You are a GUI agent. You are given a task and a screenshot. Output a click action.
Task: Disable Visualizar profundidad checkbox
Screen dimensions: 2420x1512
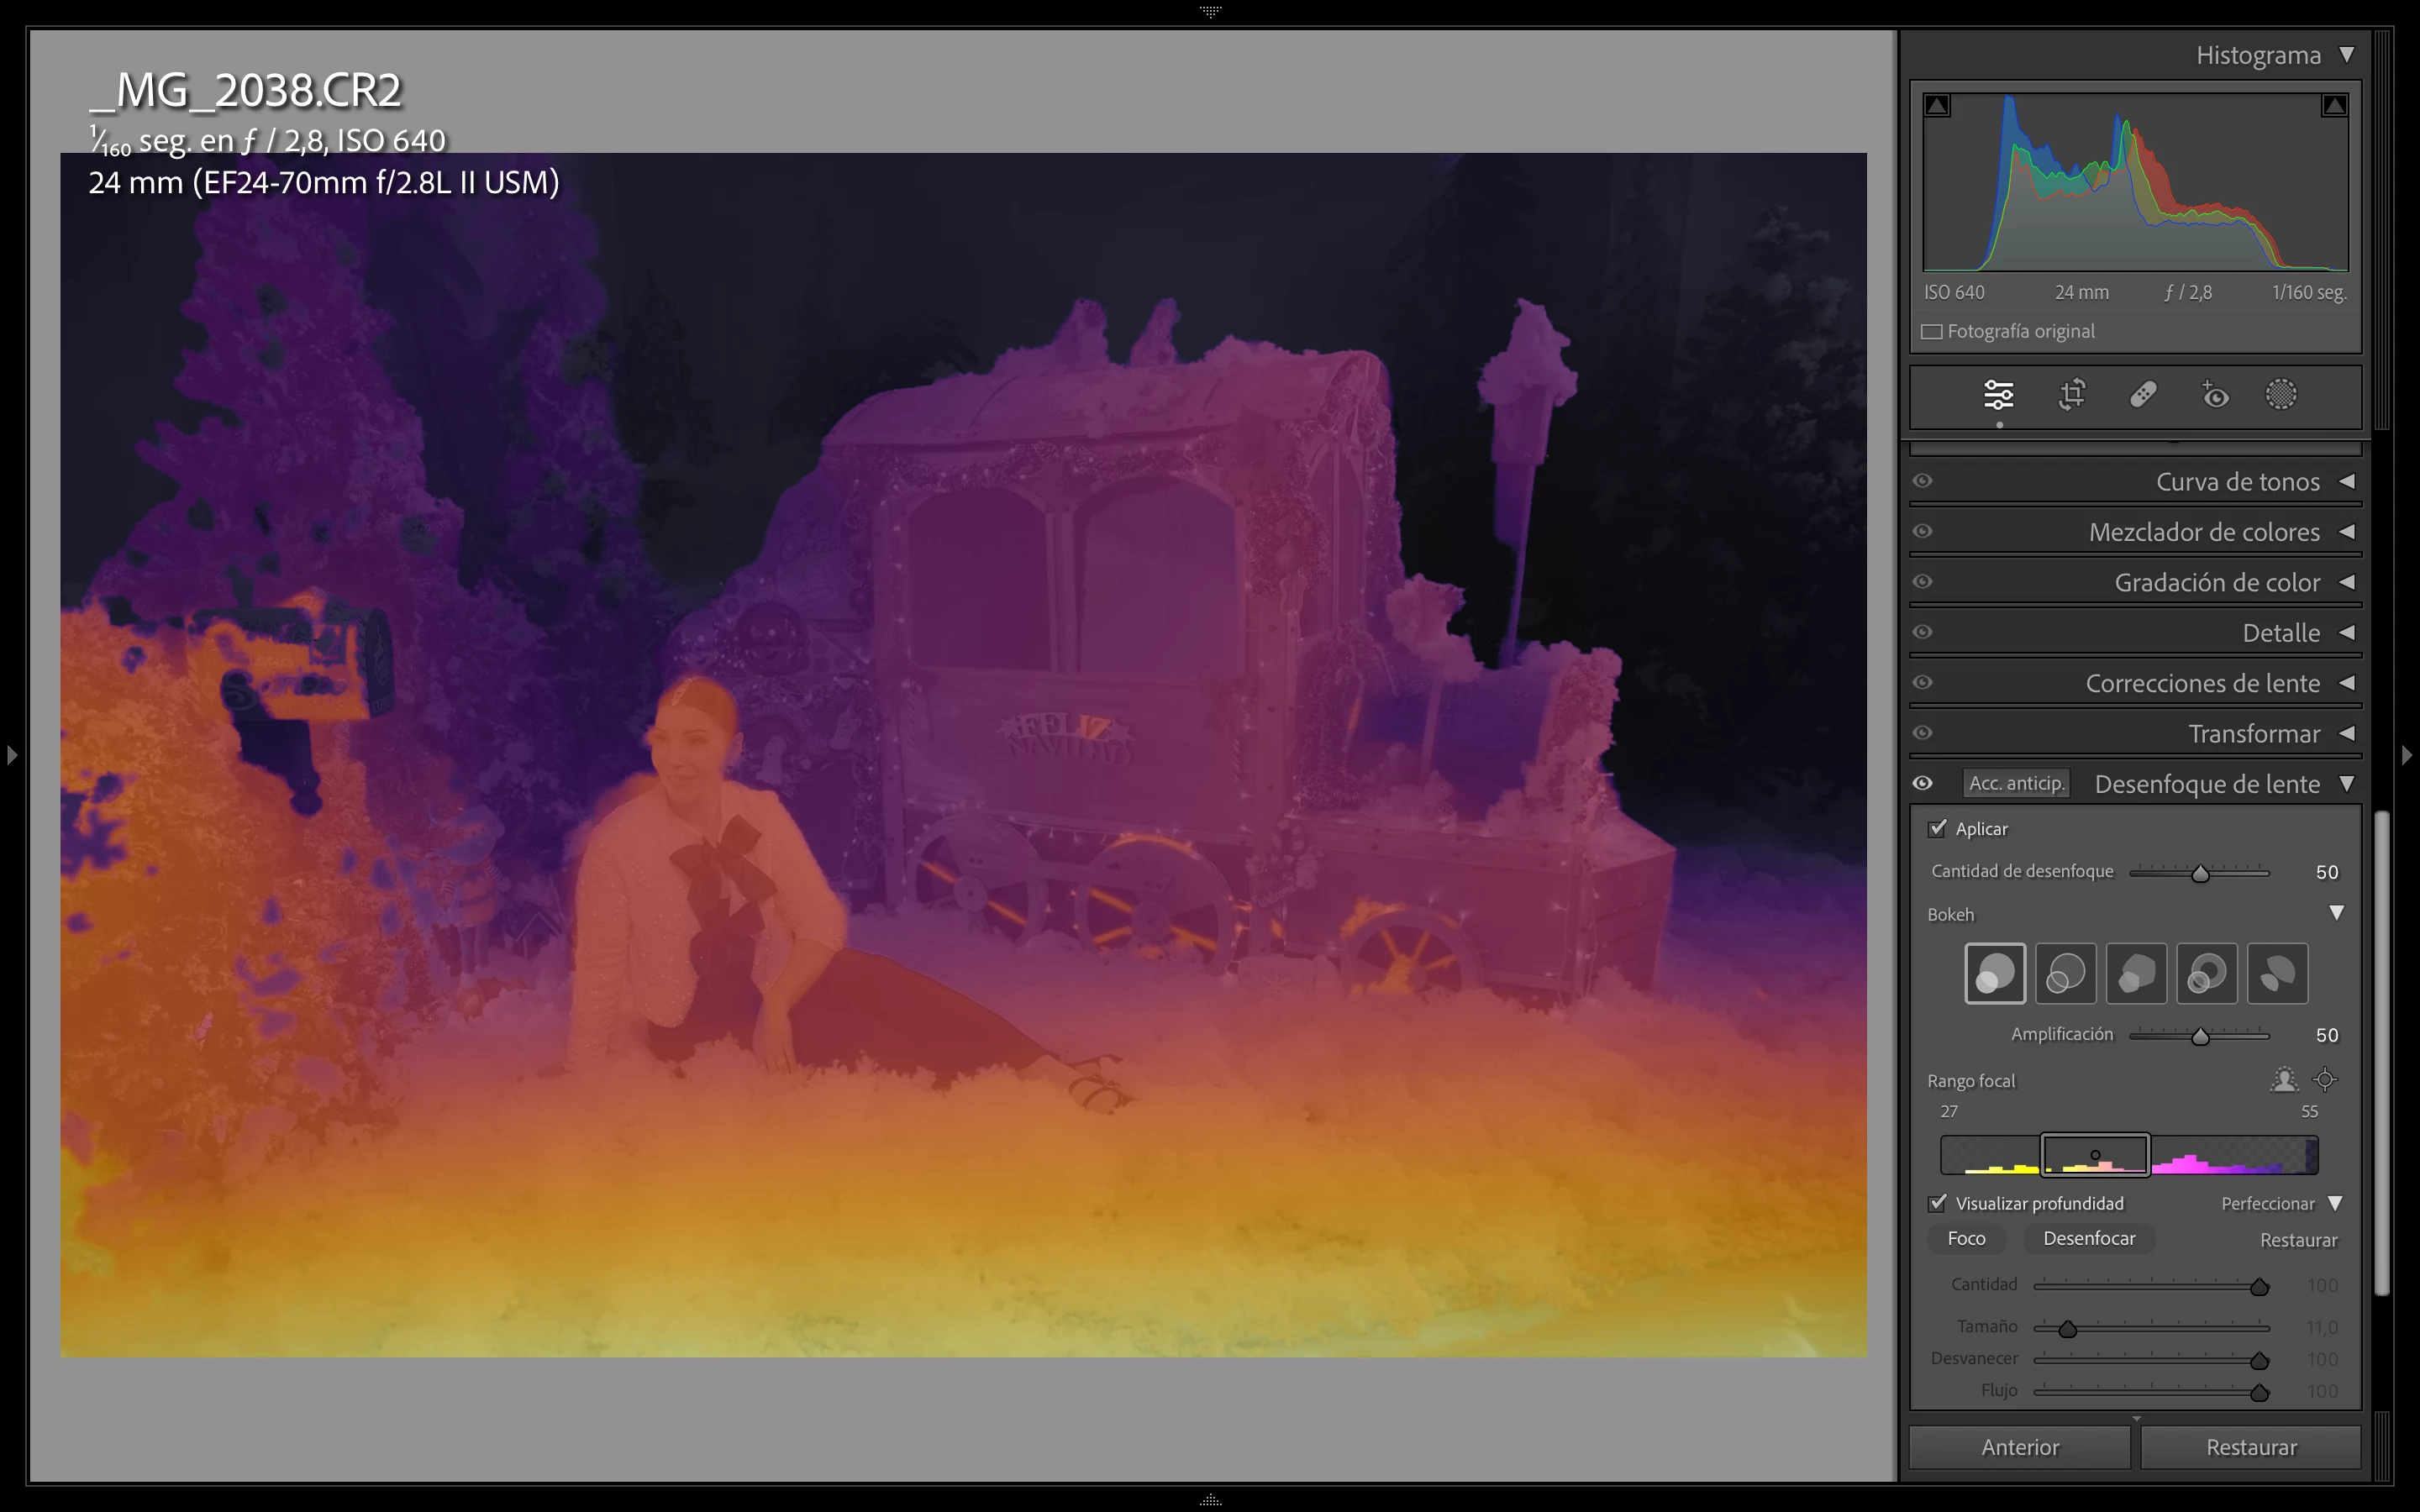click(1938, 1203)
